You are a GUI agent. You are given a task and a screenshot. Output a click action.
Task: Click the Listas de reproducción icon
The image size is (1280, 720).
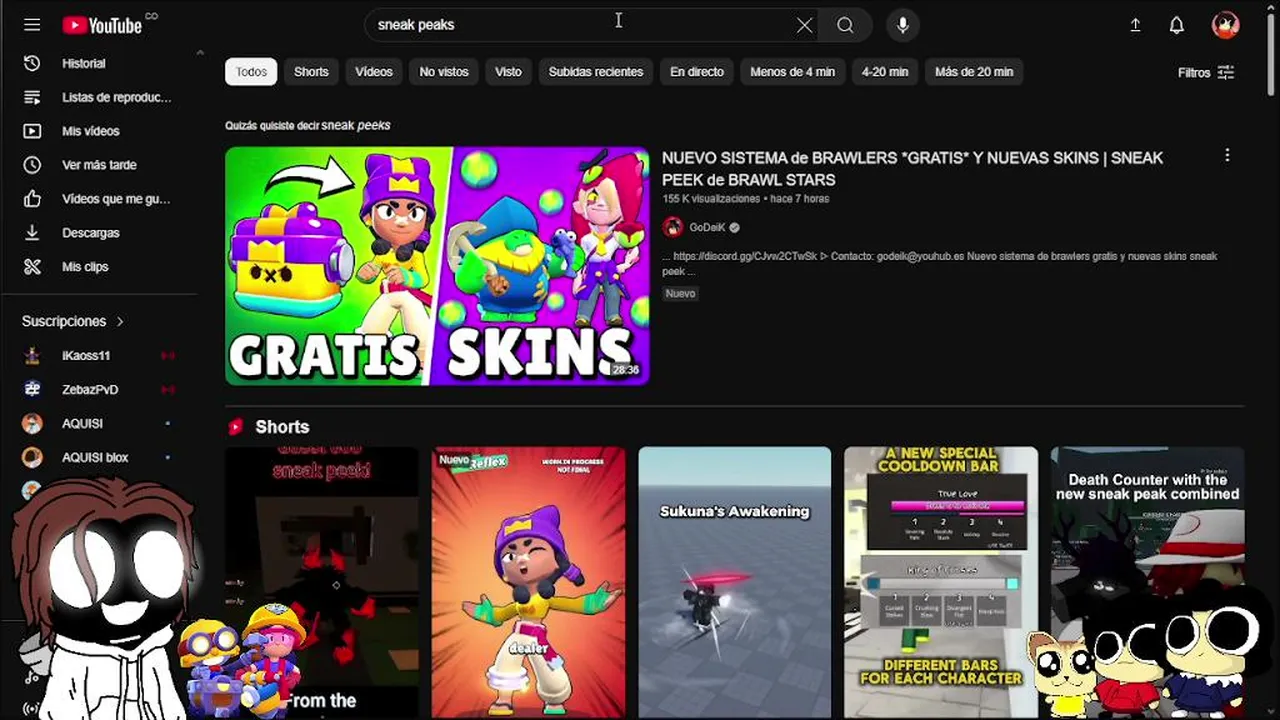32,97
